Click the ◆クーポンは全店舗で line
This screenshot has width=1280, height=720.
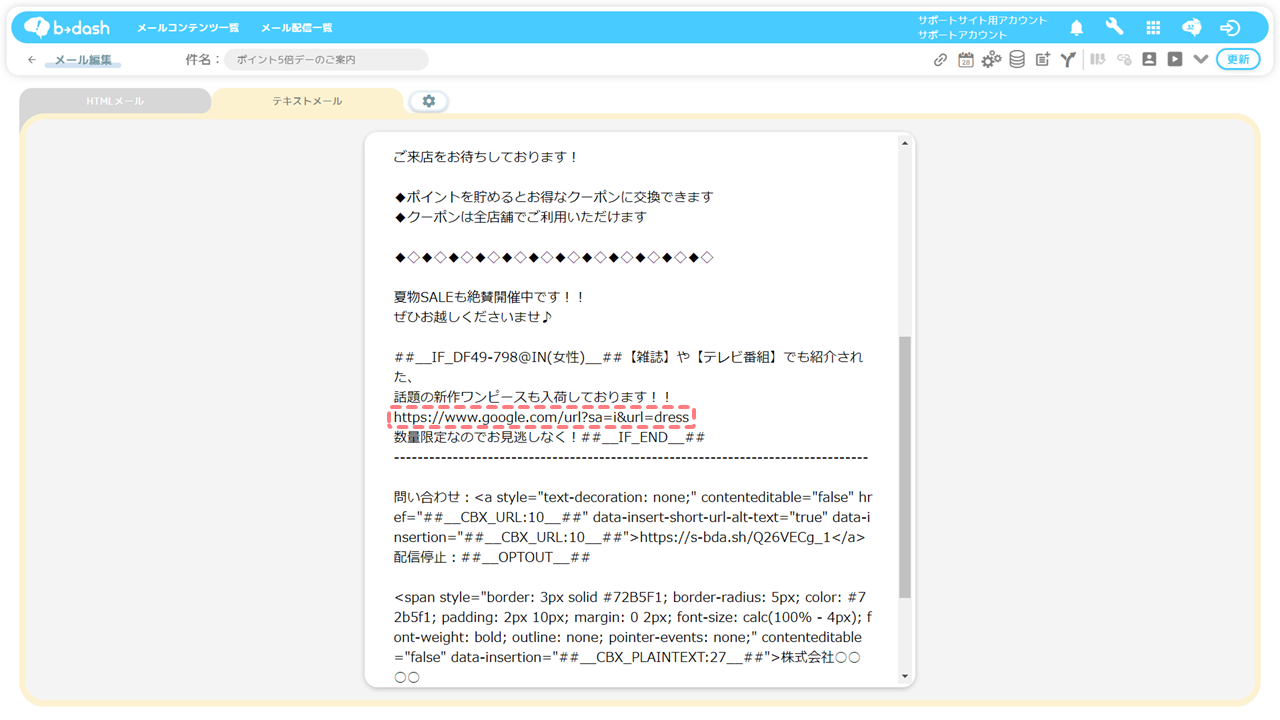[520, 217]
